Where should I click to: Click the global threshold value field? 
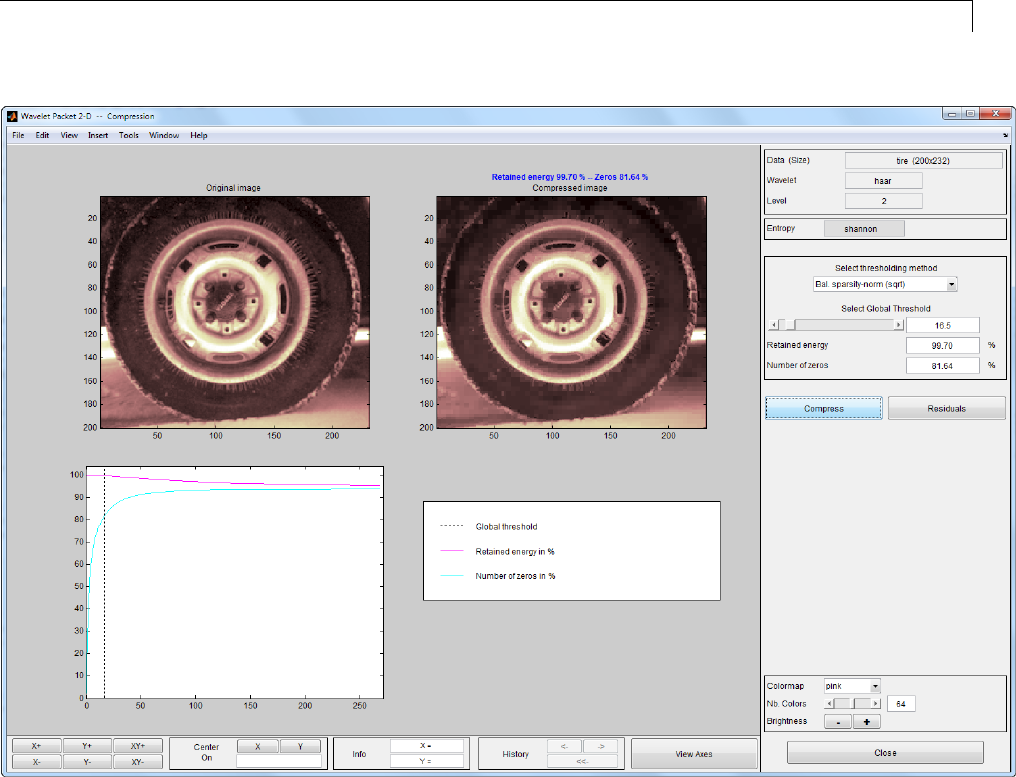[942, 324]
